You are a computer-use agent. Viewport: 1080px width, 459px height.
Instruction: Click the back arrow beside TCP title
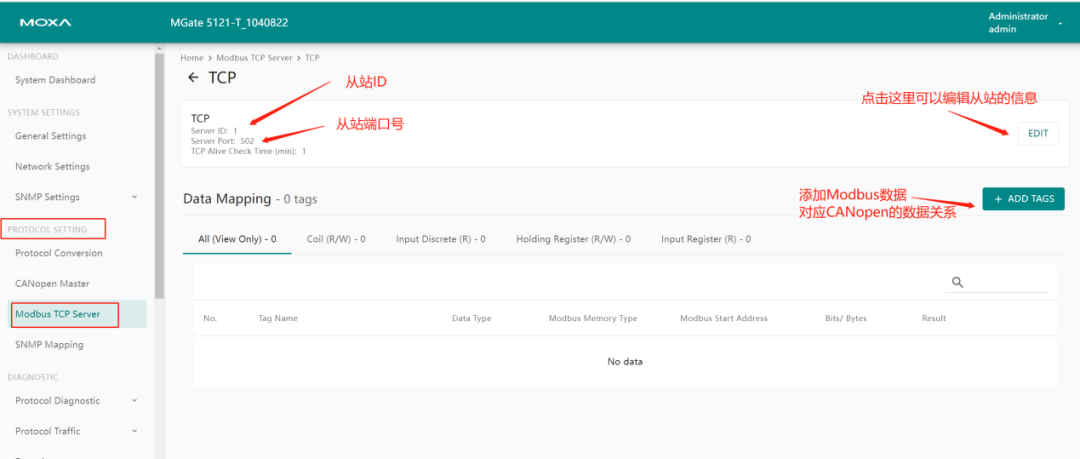pos(193,77)
